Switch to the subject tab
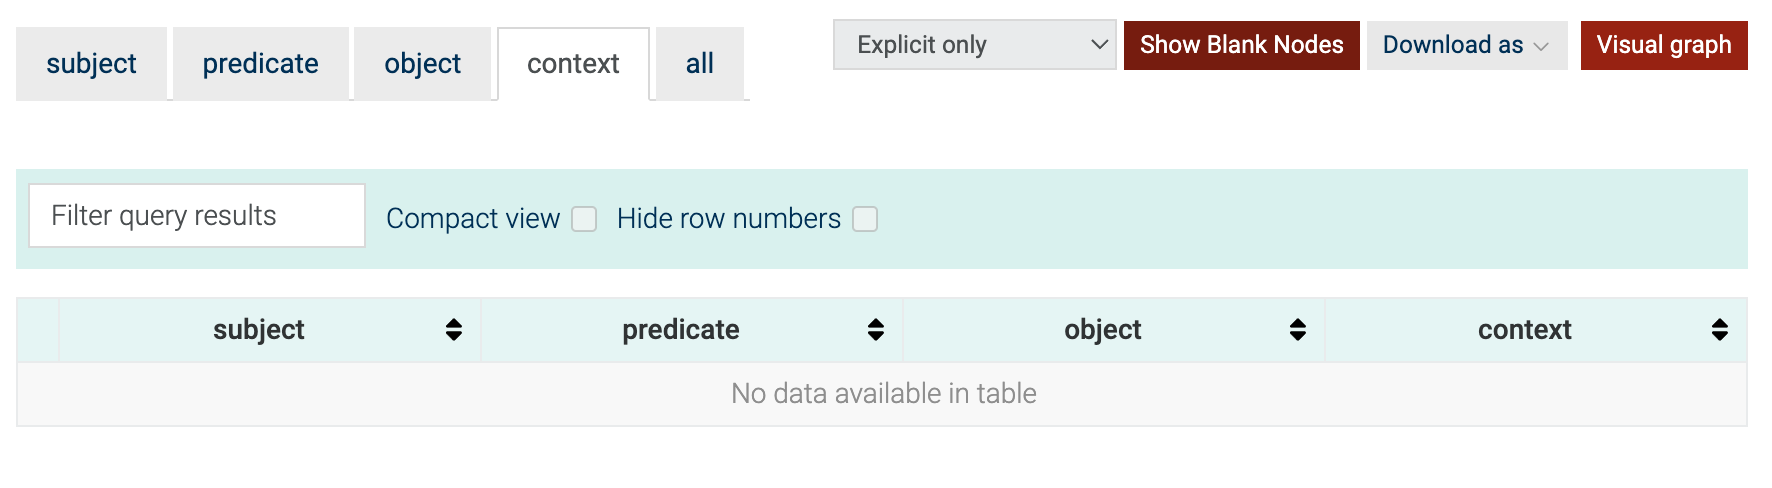Screen dimensions: 1772x488 pos(91,64)
